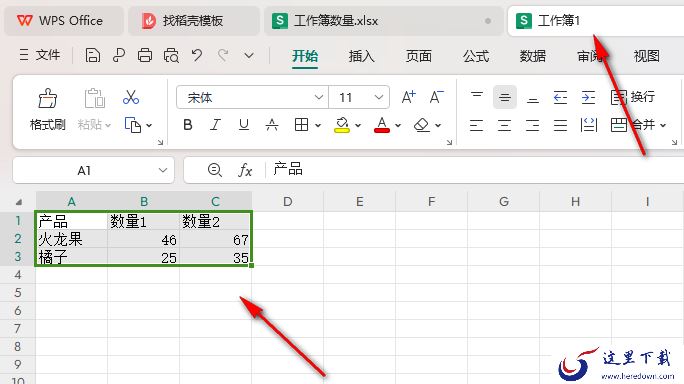Switch to the 数据 ribbon tab
Screen dimensions: 684x384
pos(533,56)
